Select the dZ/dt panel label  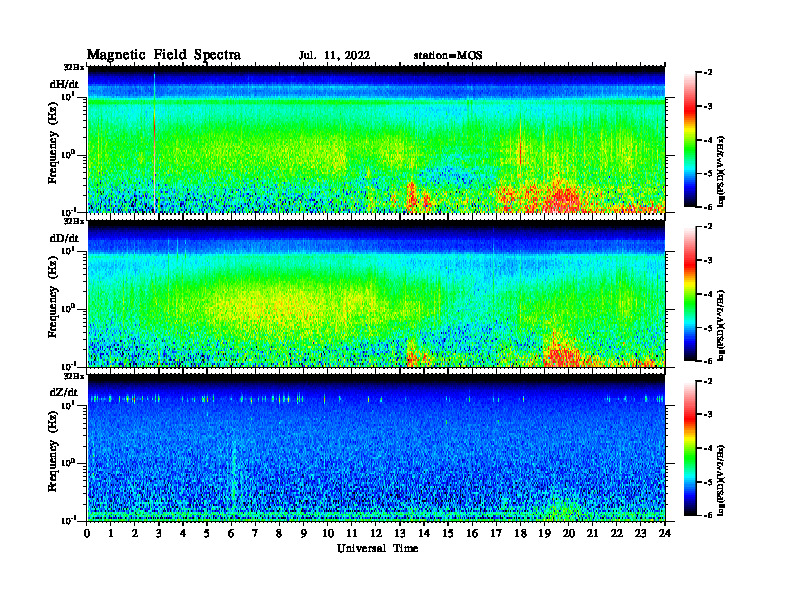[64, 392]
